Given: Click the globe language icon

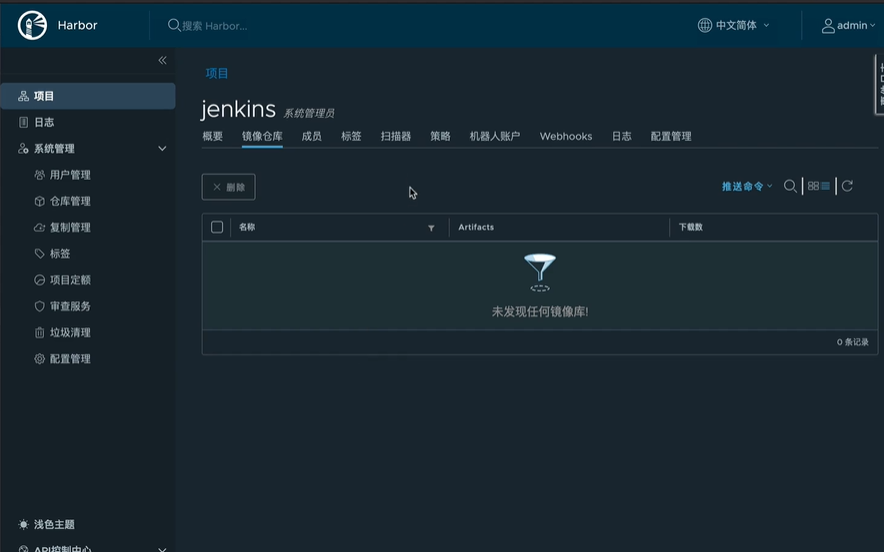Looking at the screenshot, I should (x=705, y=25).
